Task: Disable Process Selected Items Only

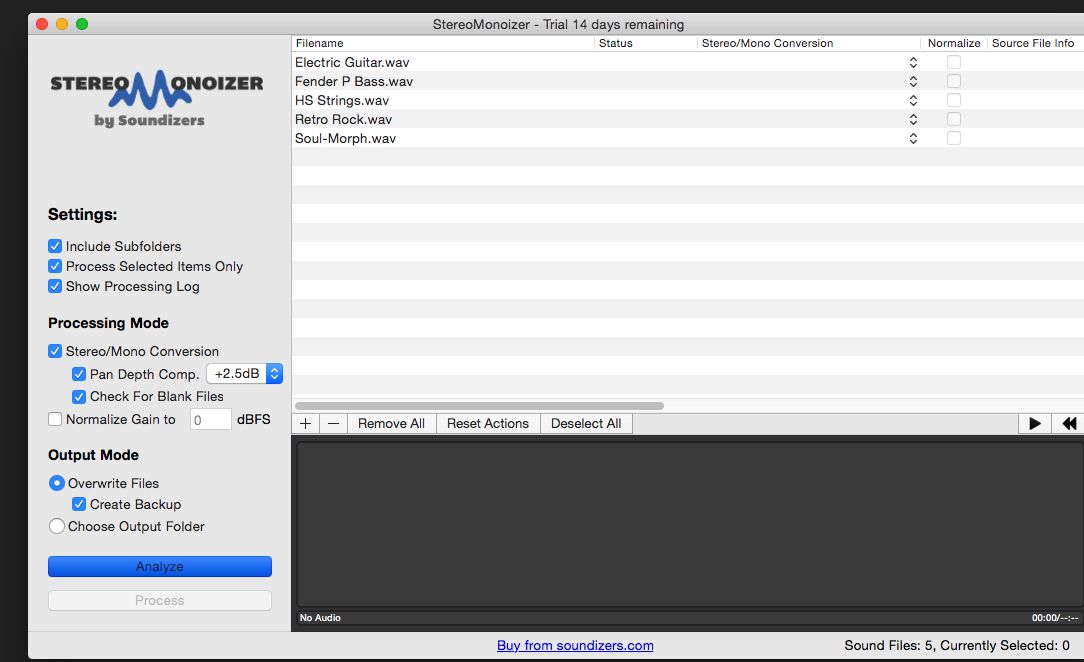Action: pos(55,266)
